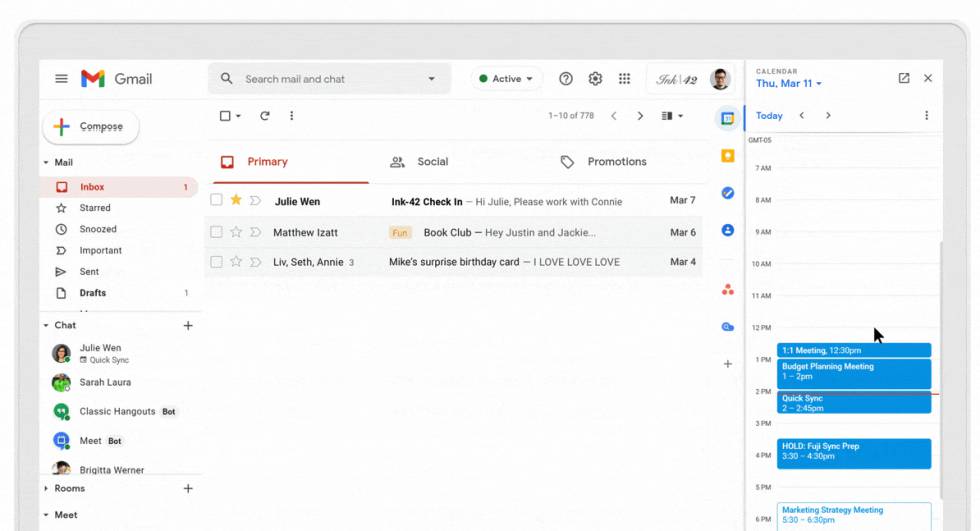
Task: Click the Search mail and chat field
Action: click(330, 79)
